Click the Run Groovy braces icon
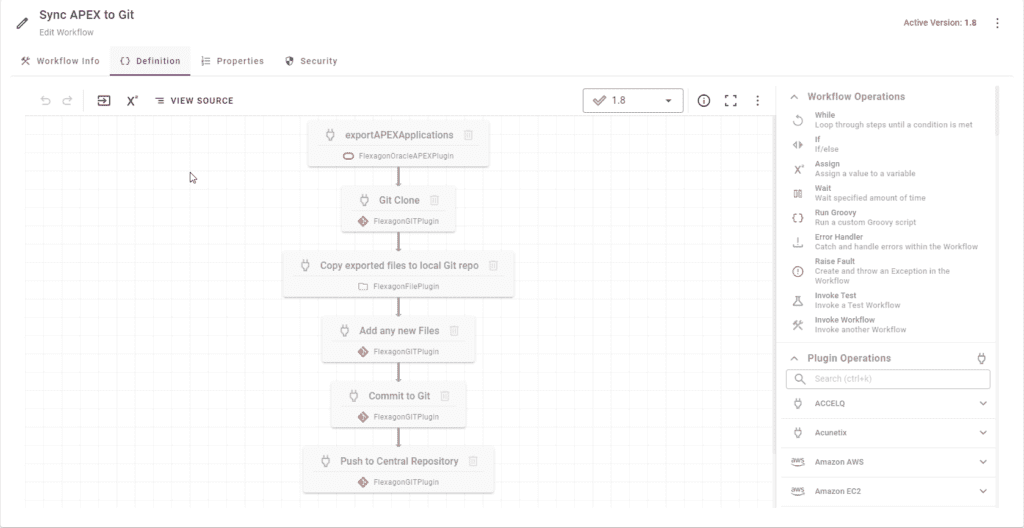Viewport: 1024px width, 528px height. [x=797, y=218]
